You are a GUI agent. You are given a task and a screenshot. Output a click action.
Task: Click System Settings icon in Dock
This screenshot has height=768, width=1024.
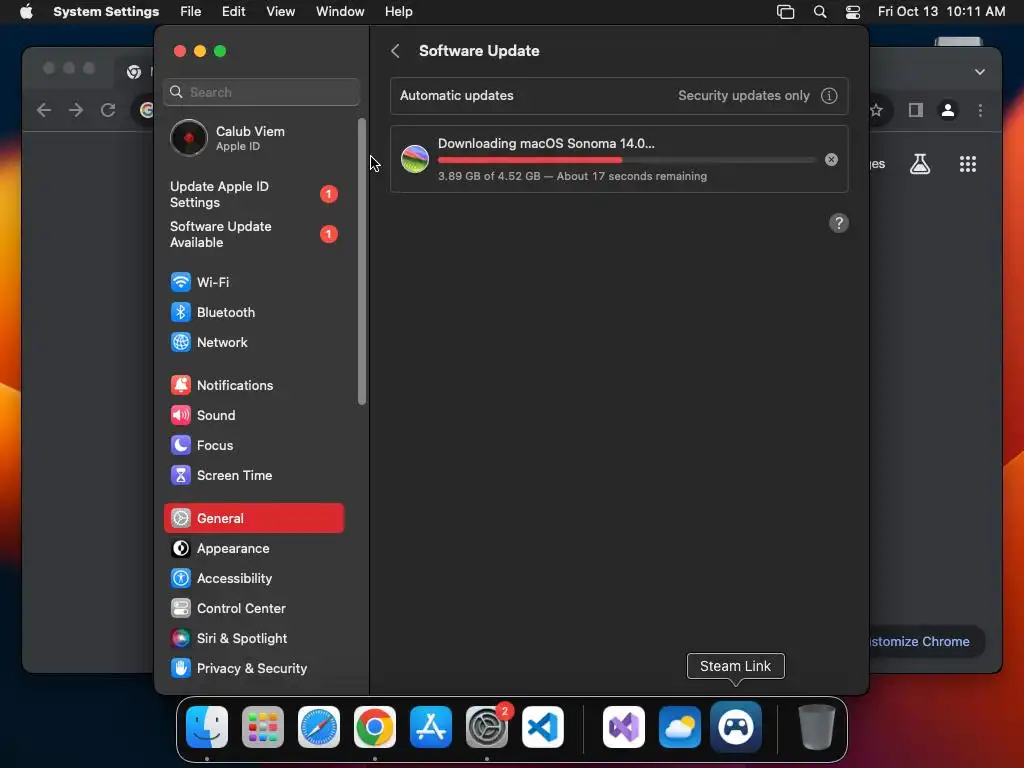pos(487,727)
